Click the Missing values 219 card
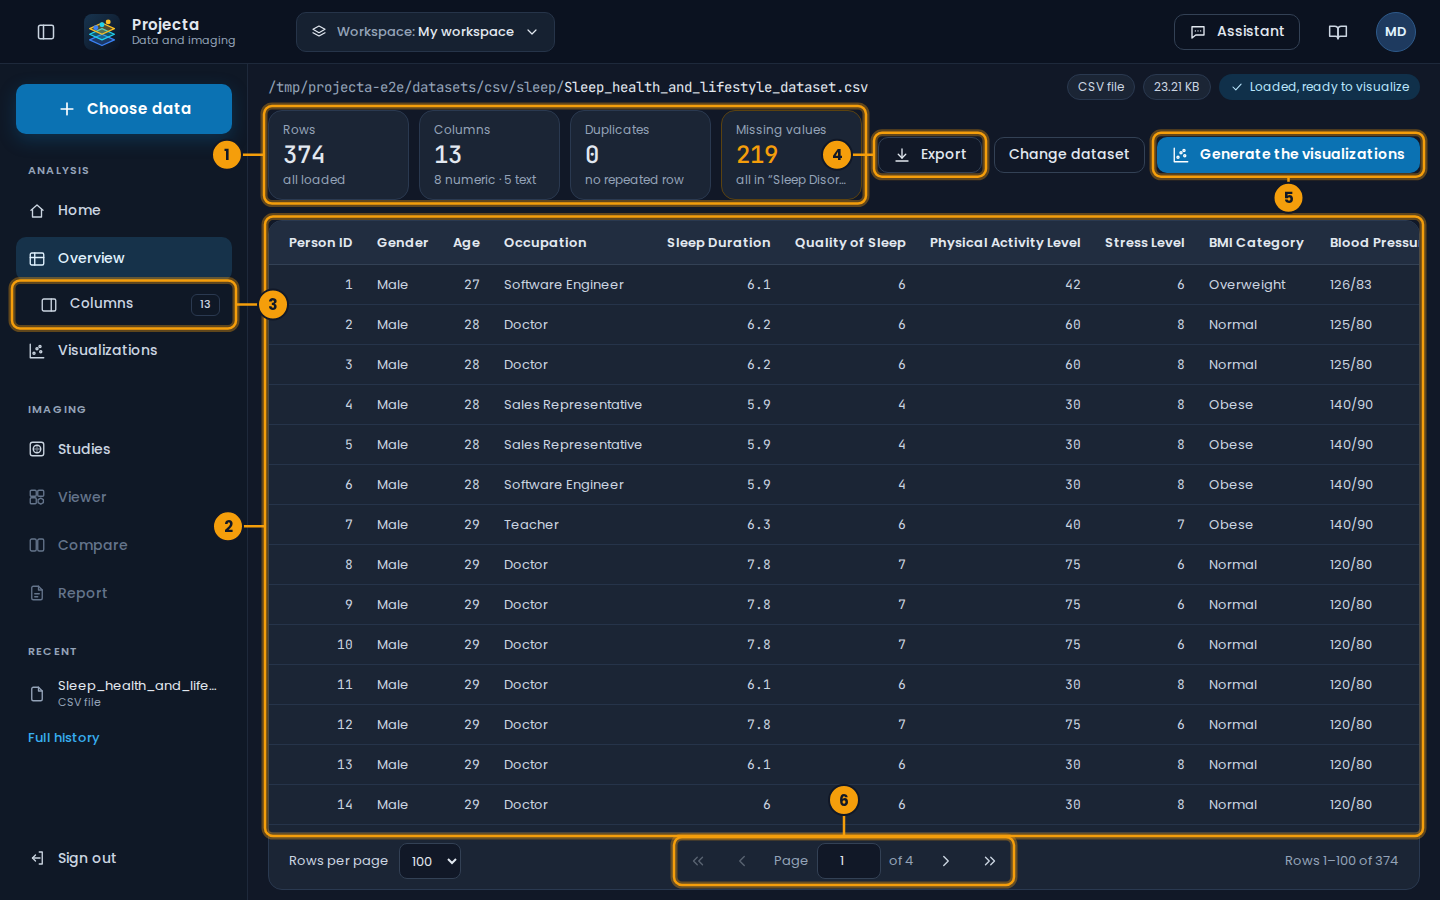The image size is (1440, 900). [791, 155]
